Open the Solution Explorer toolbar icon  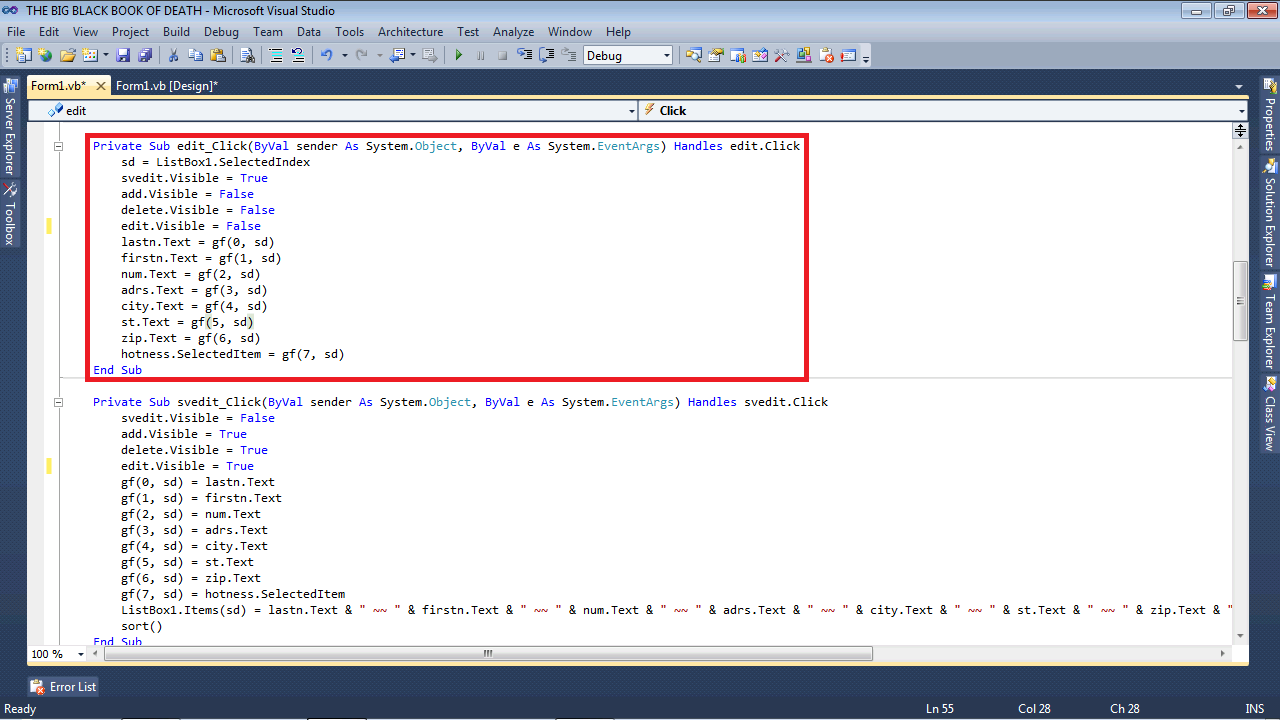point(693,55)
